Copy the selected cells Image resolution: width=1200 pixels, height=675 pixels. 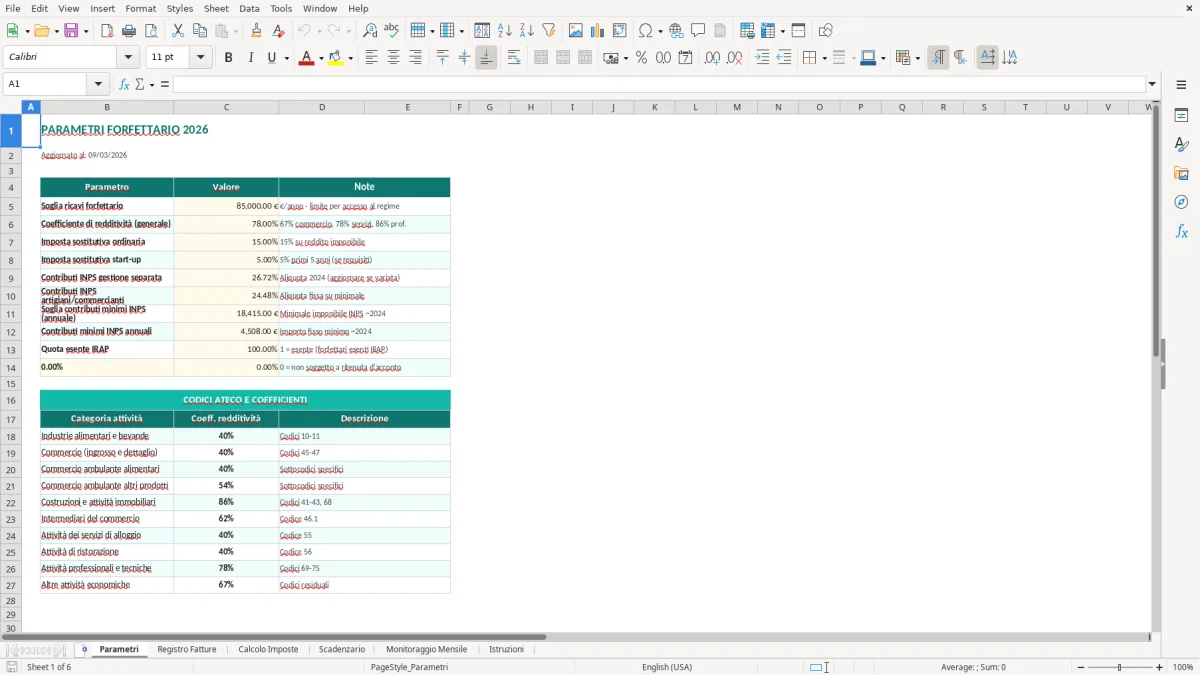tap(200, 31)
